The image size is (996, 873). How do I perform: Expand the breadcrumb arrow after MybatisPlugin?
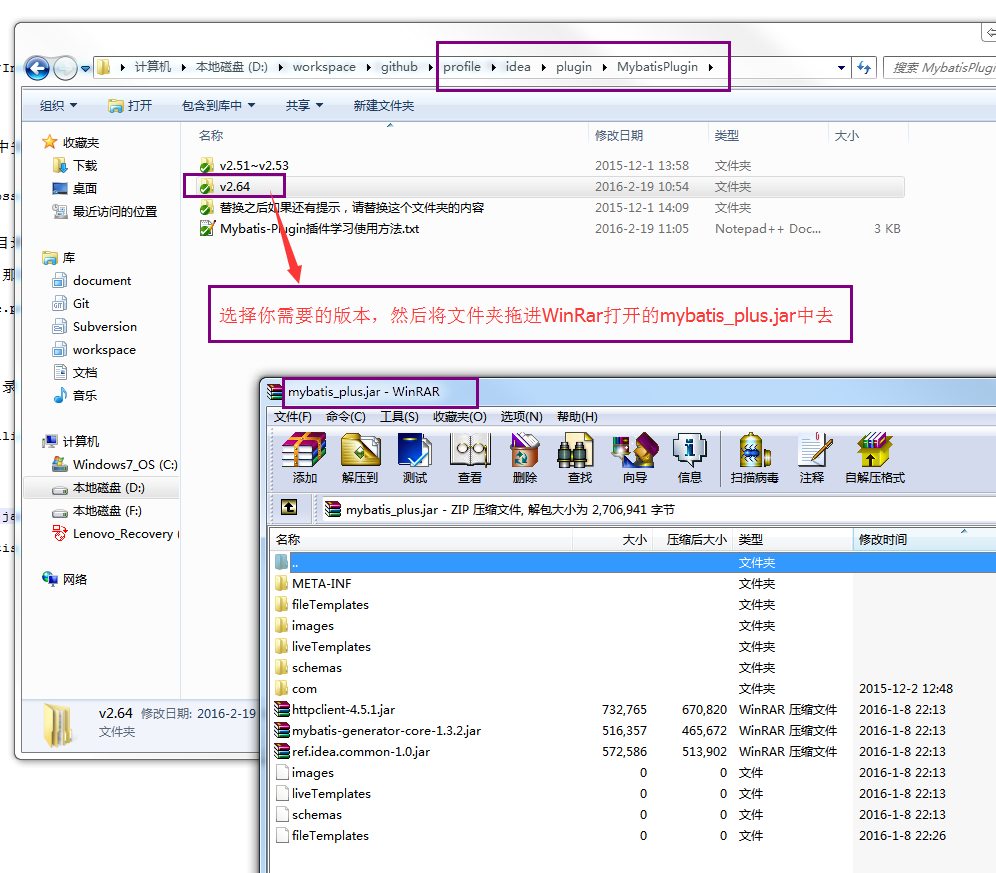[710, 67]
